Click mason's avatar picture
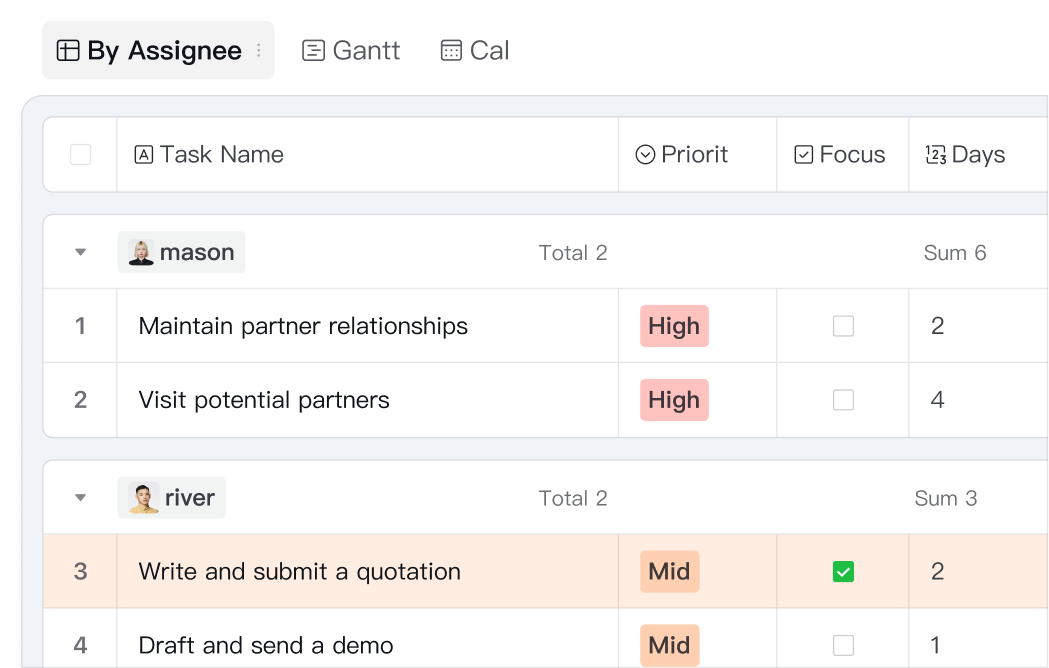The image size is (1049, 668). tap(141, 253)
